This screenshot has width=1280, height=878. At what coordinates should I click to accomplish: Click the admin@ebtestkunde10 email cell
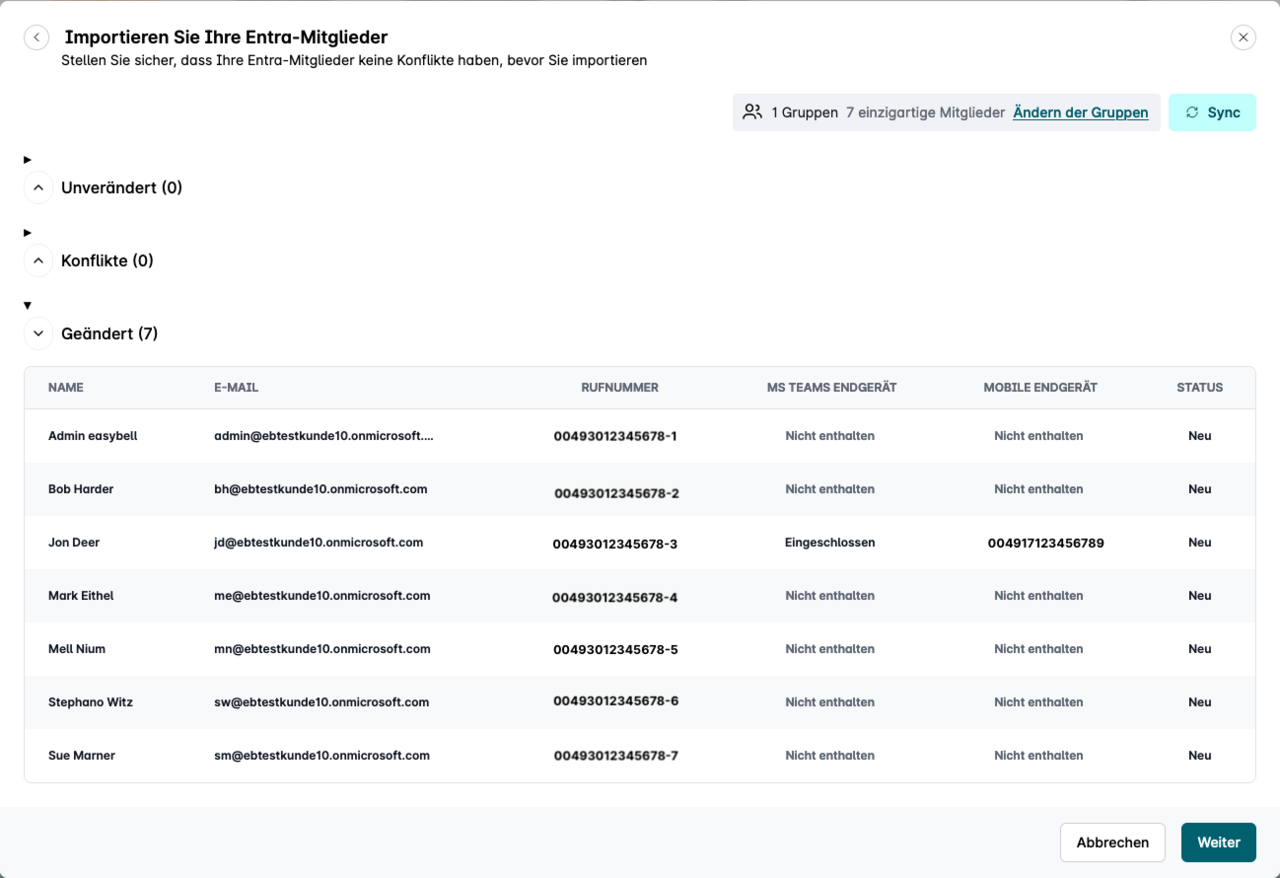[323, 436]
